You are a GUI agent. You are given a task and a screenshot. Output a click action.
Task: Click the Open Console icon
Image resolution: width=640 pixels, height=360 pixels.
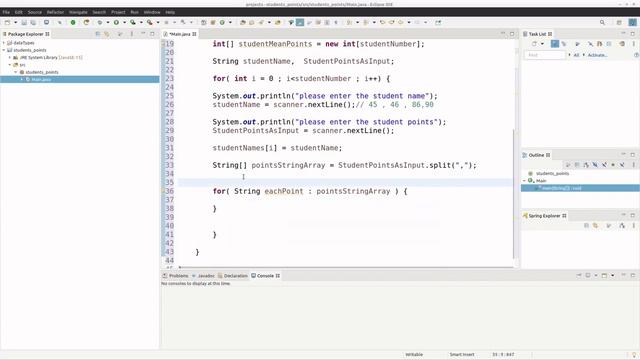(x=604, y=276)
